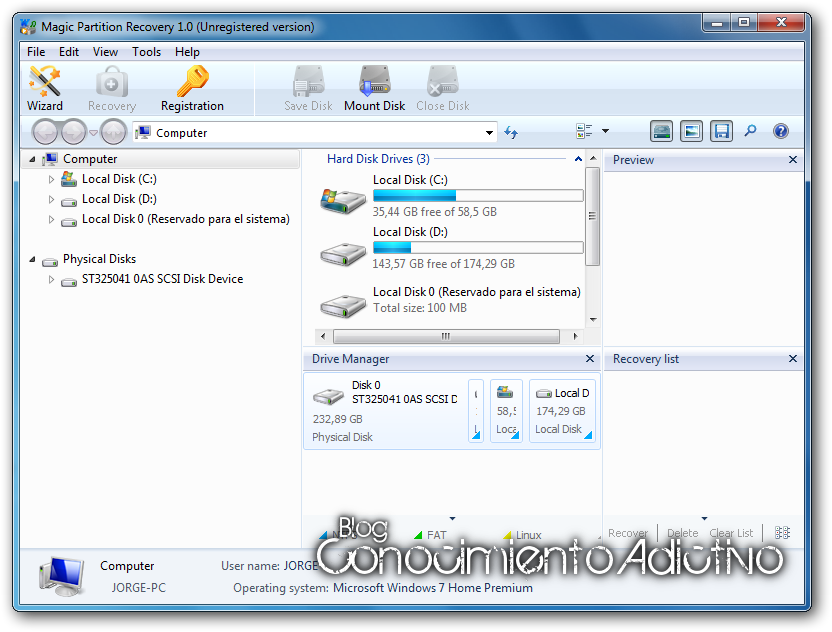Open navigation history dropdown arrow

[x=93, y=133]
